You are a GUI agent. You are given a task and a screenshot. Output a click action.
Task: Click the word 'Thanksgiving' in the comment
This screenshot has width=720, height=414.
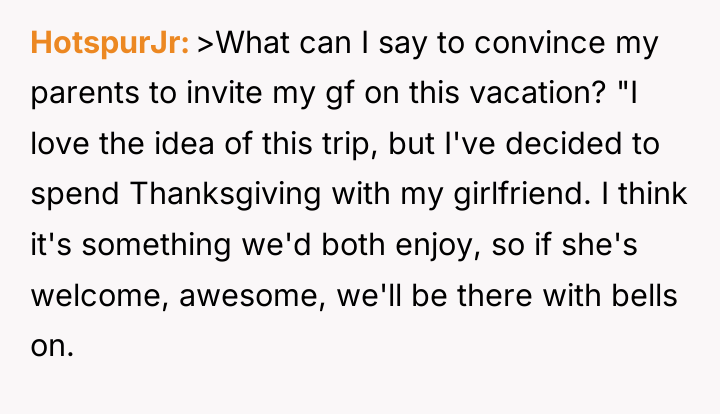click(x=225, y=194)
